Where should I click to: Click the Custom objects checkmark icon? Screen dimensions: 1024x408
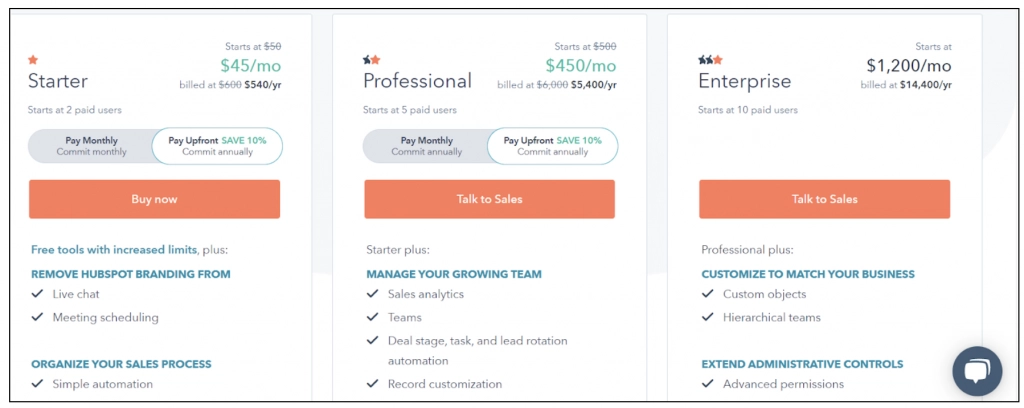(x=708, y=294)
